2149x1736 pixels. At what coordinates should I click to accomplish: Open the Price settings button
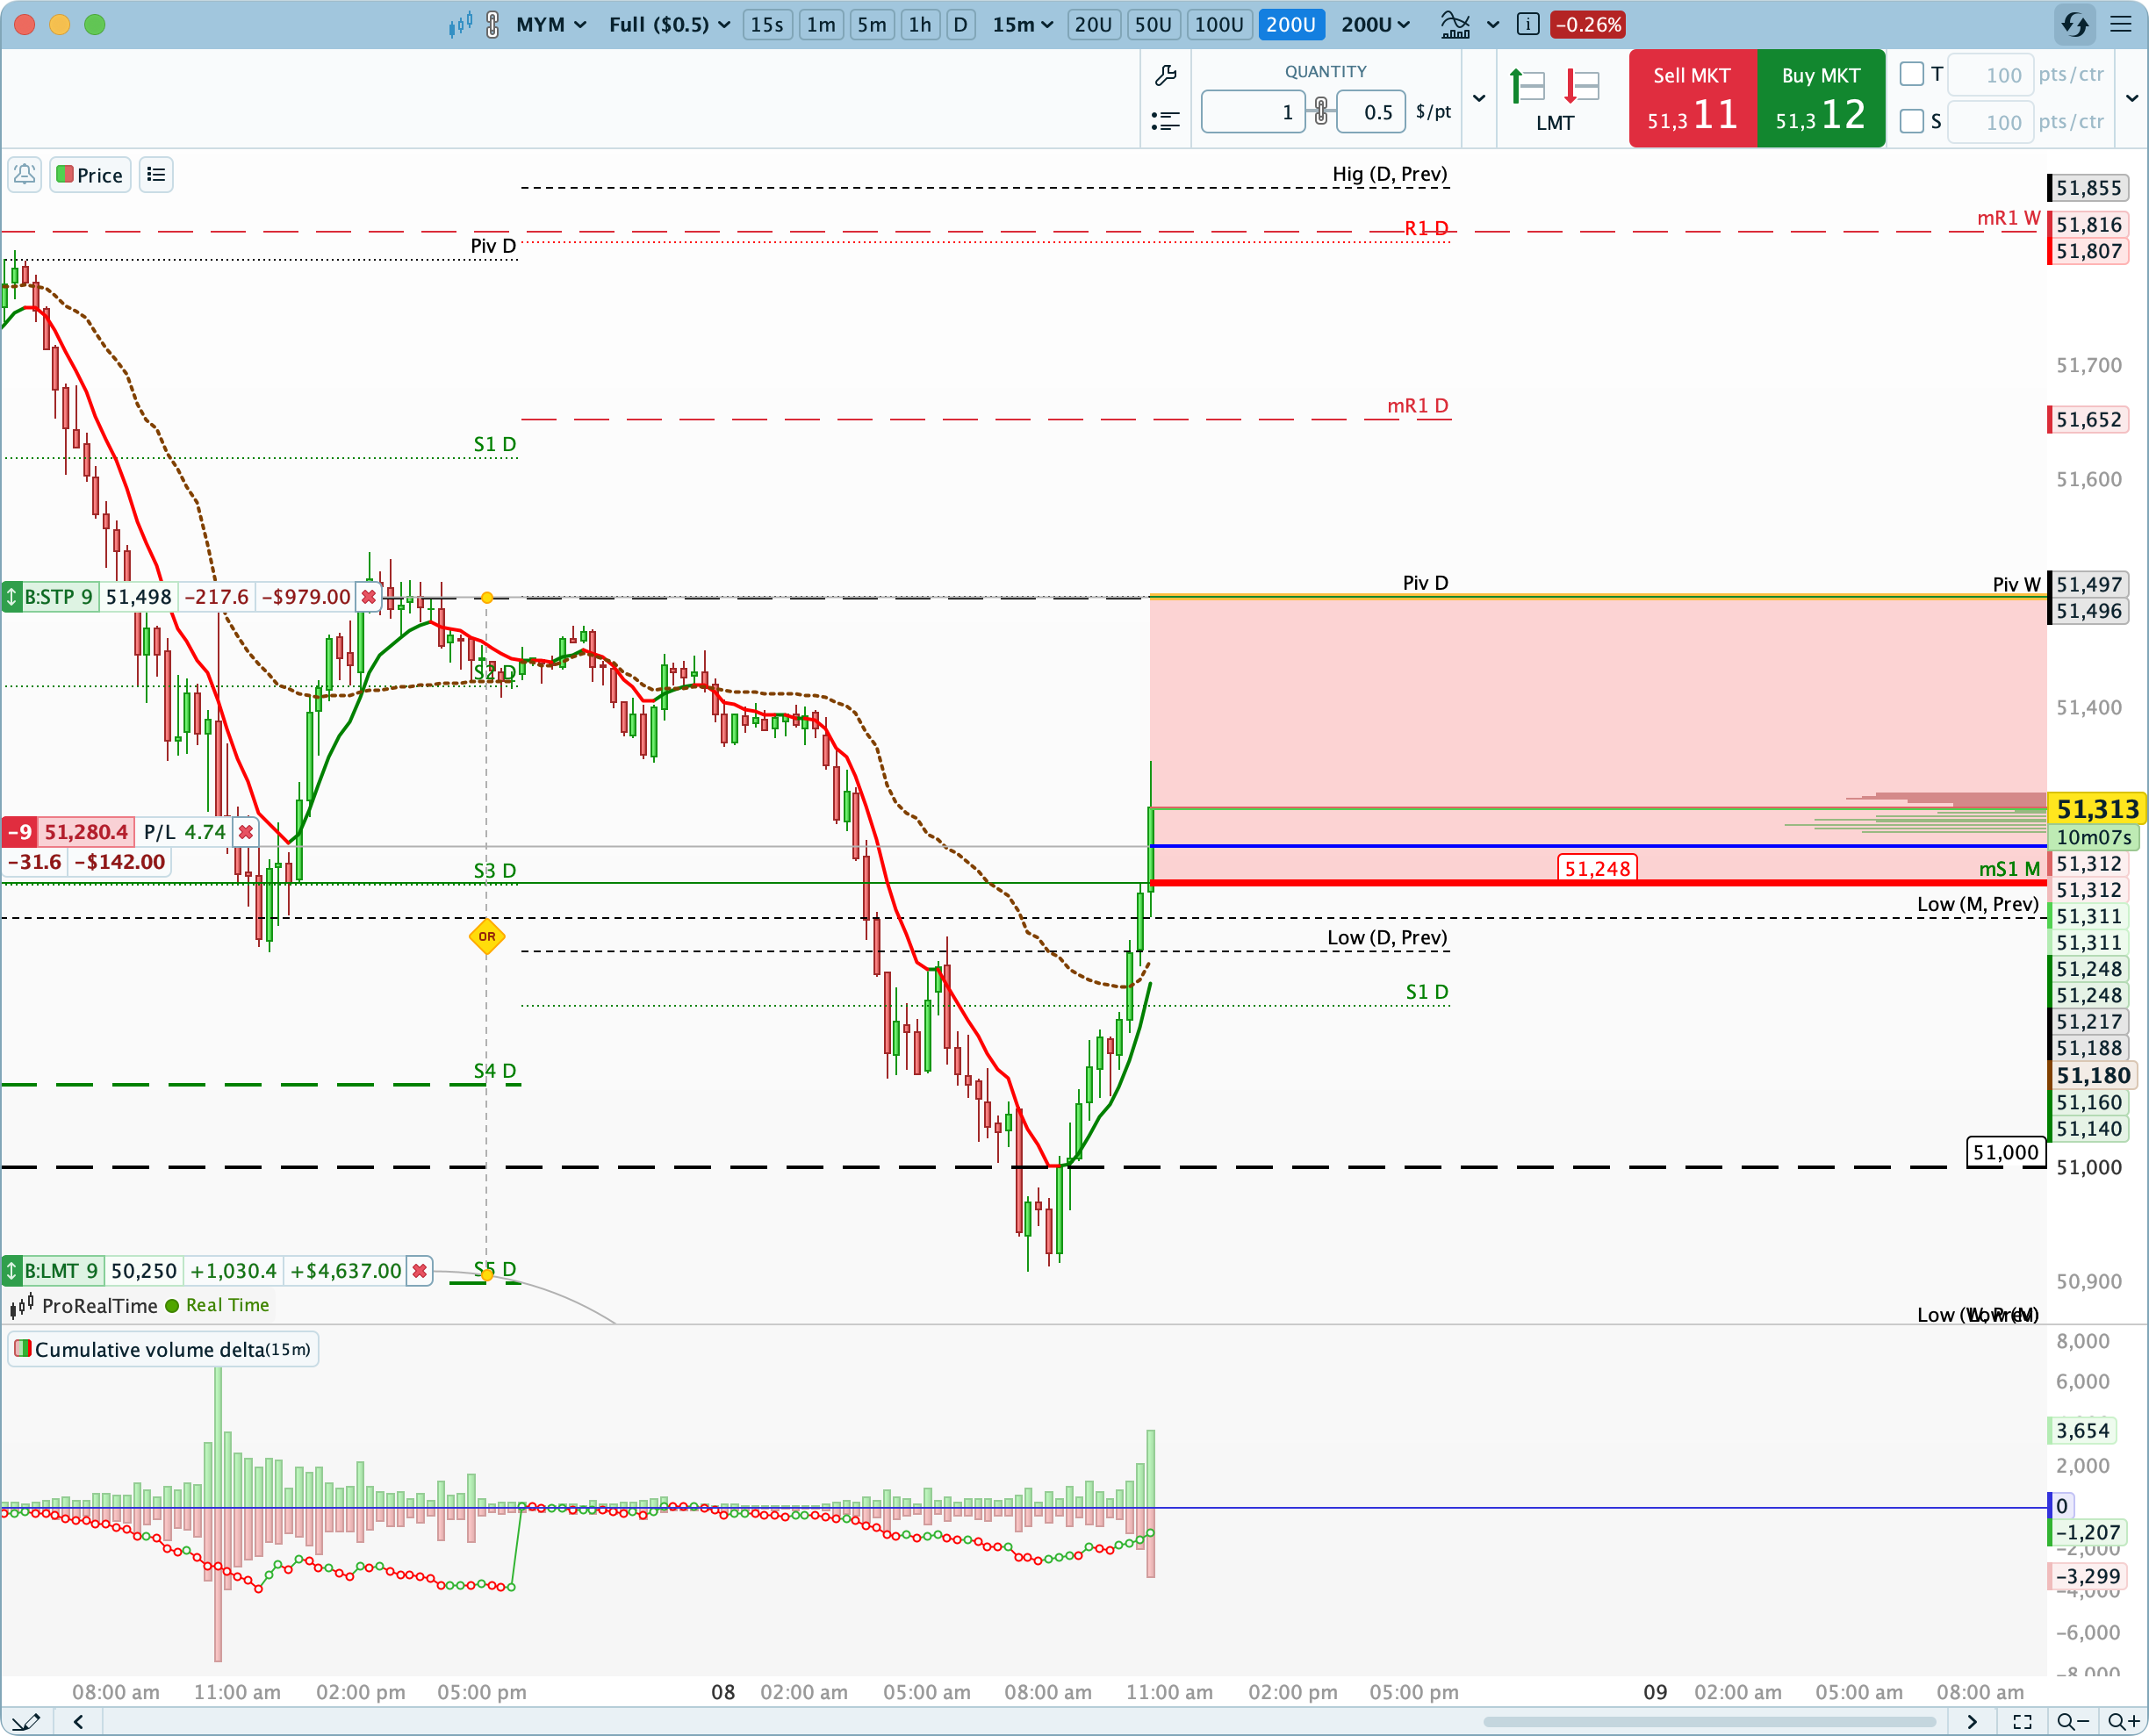(x=90, y=175)
